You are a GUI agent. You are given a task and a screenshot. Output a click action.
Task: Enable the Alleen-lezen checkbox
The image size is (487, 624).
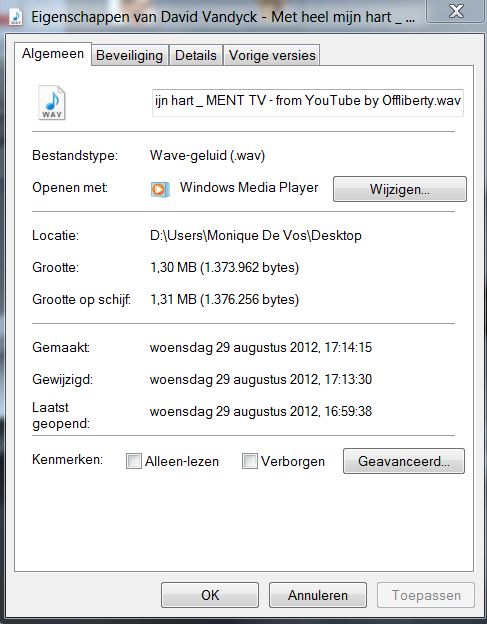point(134,461)
